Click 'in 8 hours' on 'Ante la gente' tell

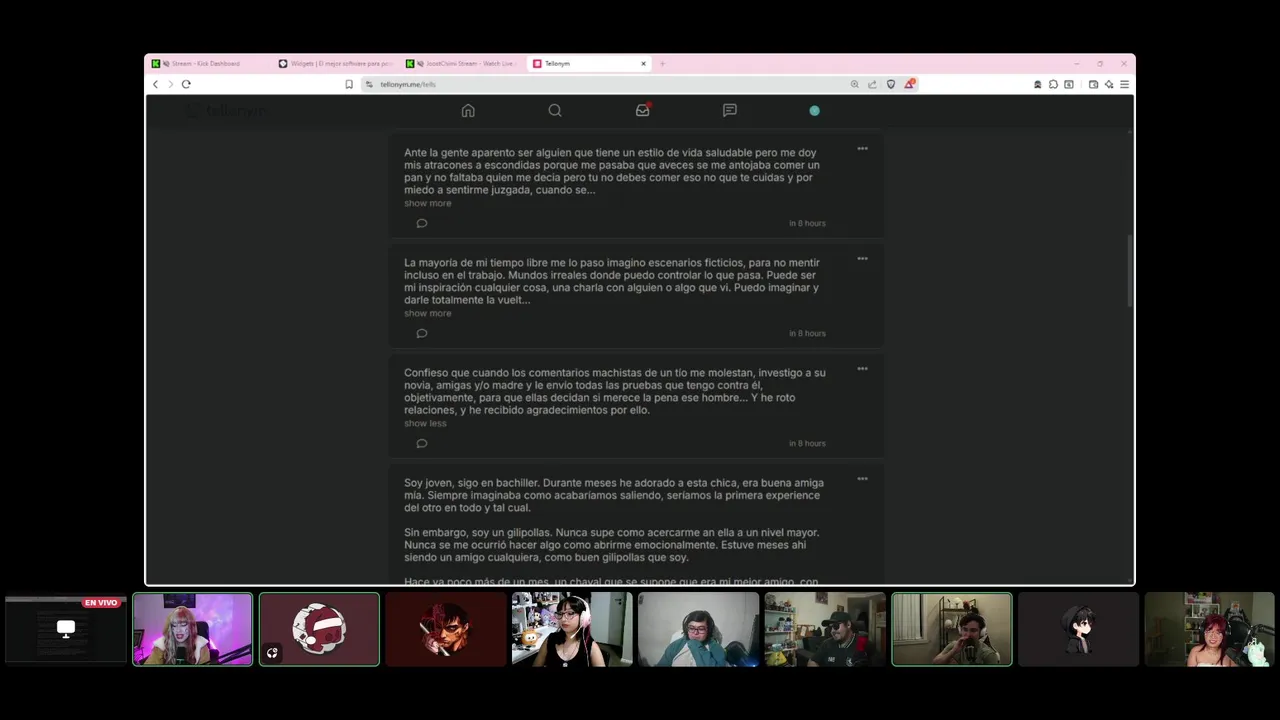point(807,223)
